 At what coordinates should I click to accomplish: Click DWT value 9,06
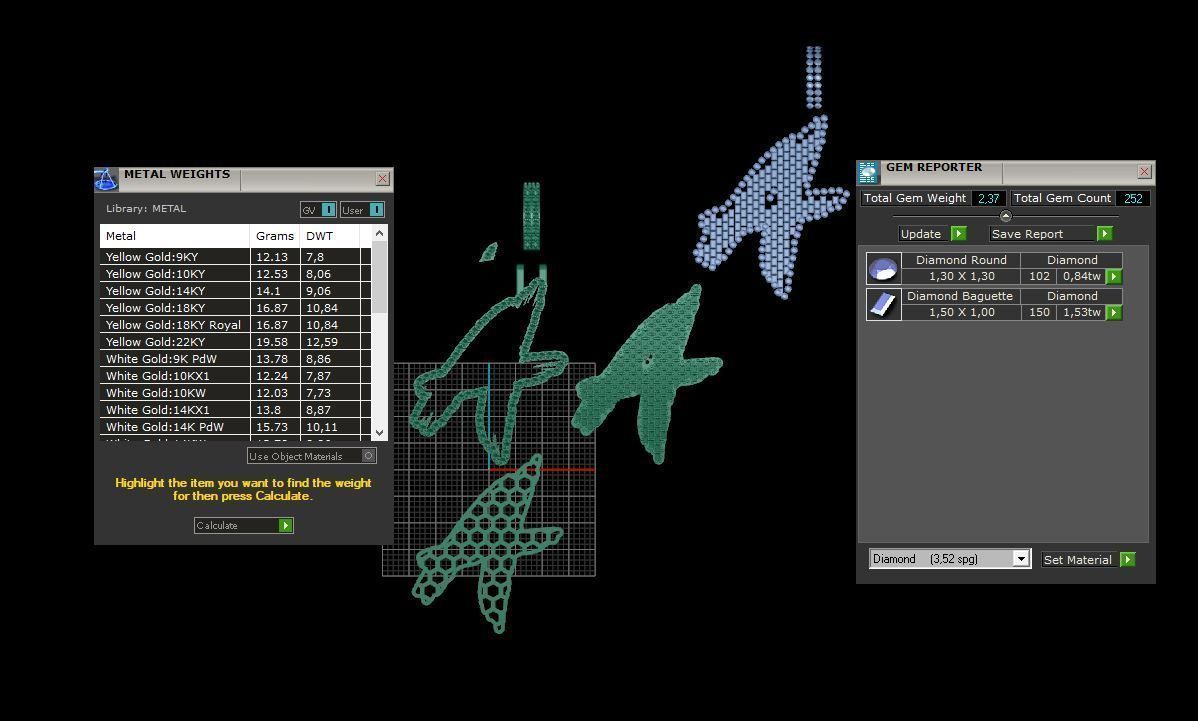(x=319, y=291)
